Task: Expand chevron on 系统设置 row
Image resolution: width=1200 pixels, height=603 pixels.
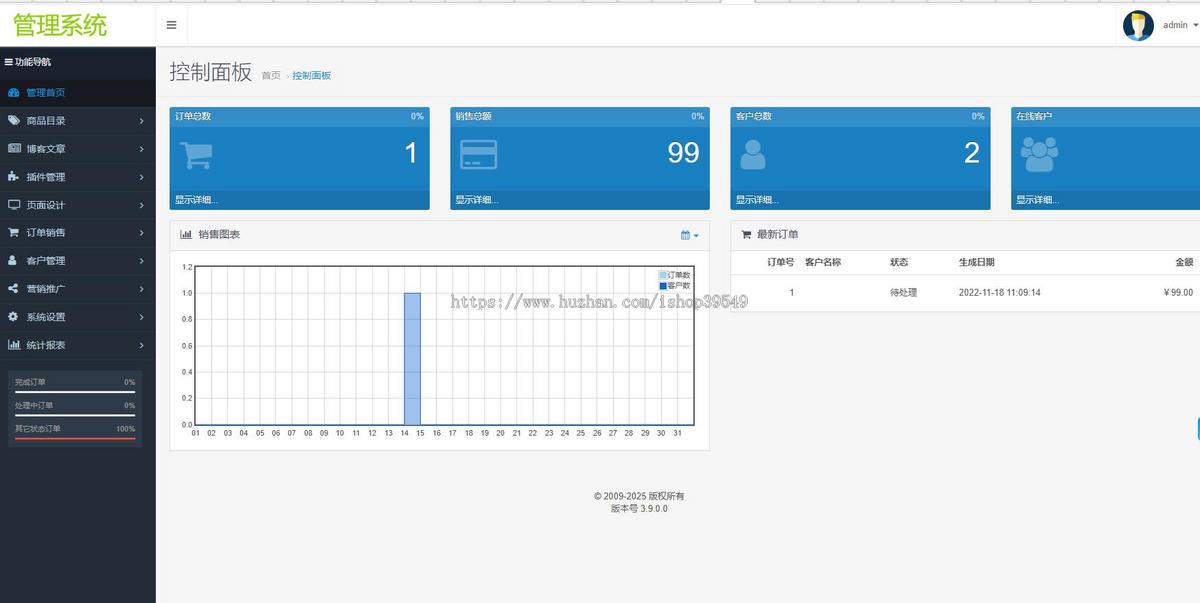Action: tap(141, 317)
